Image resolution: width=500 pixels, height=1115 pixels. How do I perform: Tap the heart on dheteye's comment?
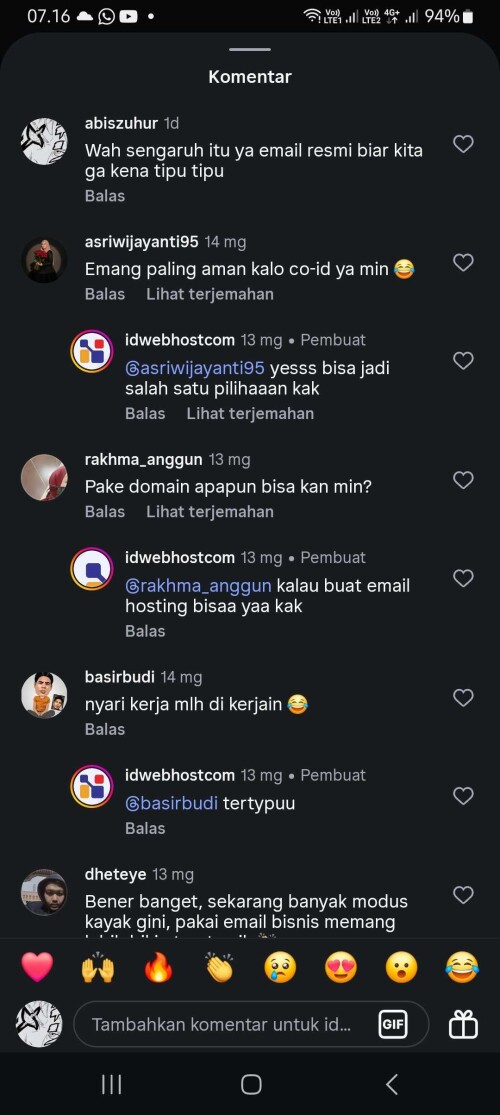[463, 894]
